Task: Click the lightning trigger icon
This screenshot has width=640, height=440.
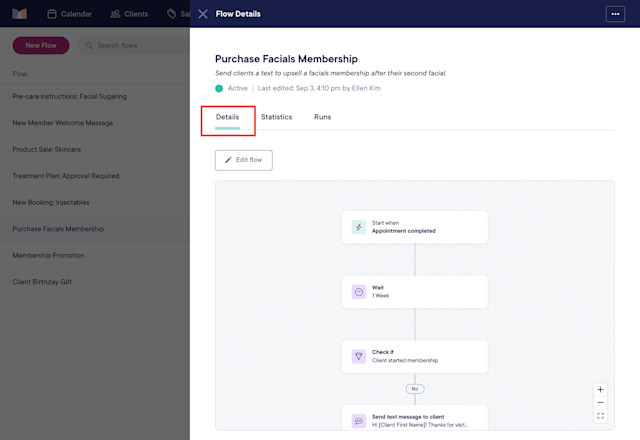Action: click(x=359, y=227)
